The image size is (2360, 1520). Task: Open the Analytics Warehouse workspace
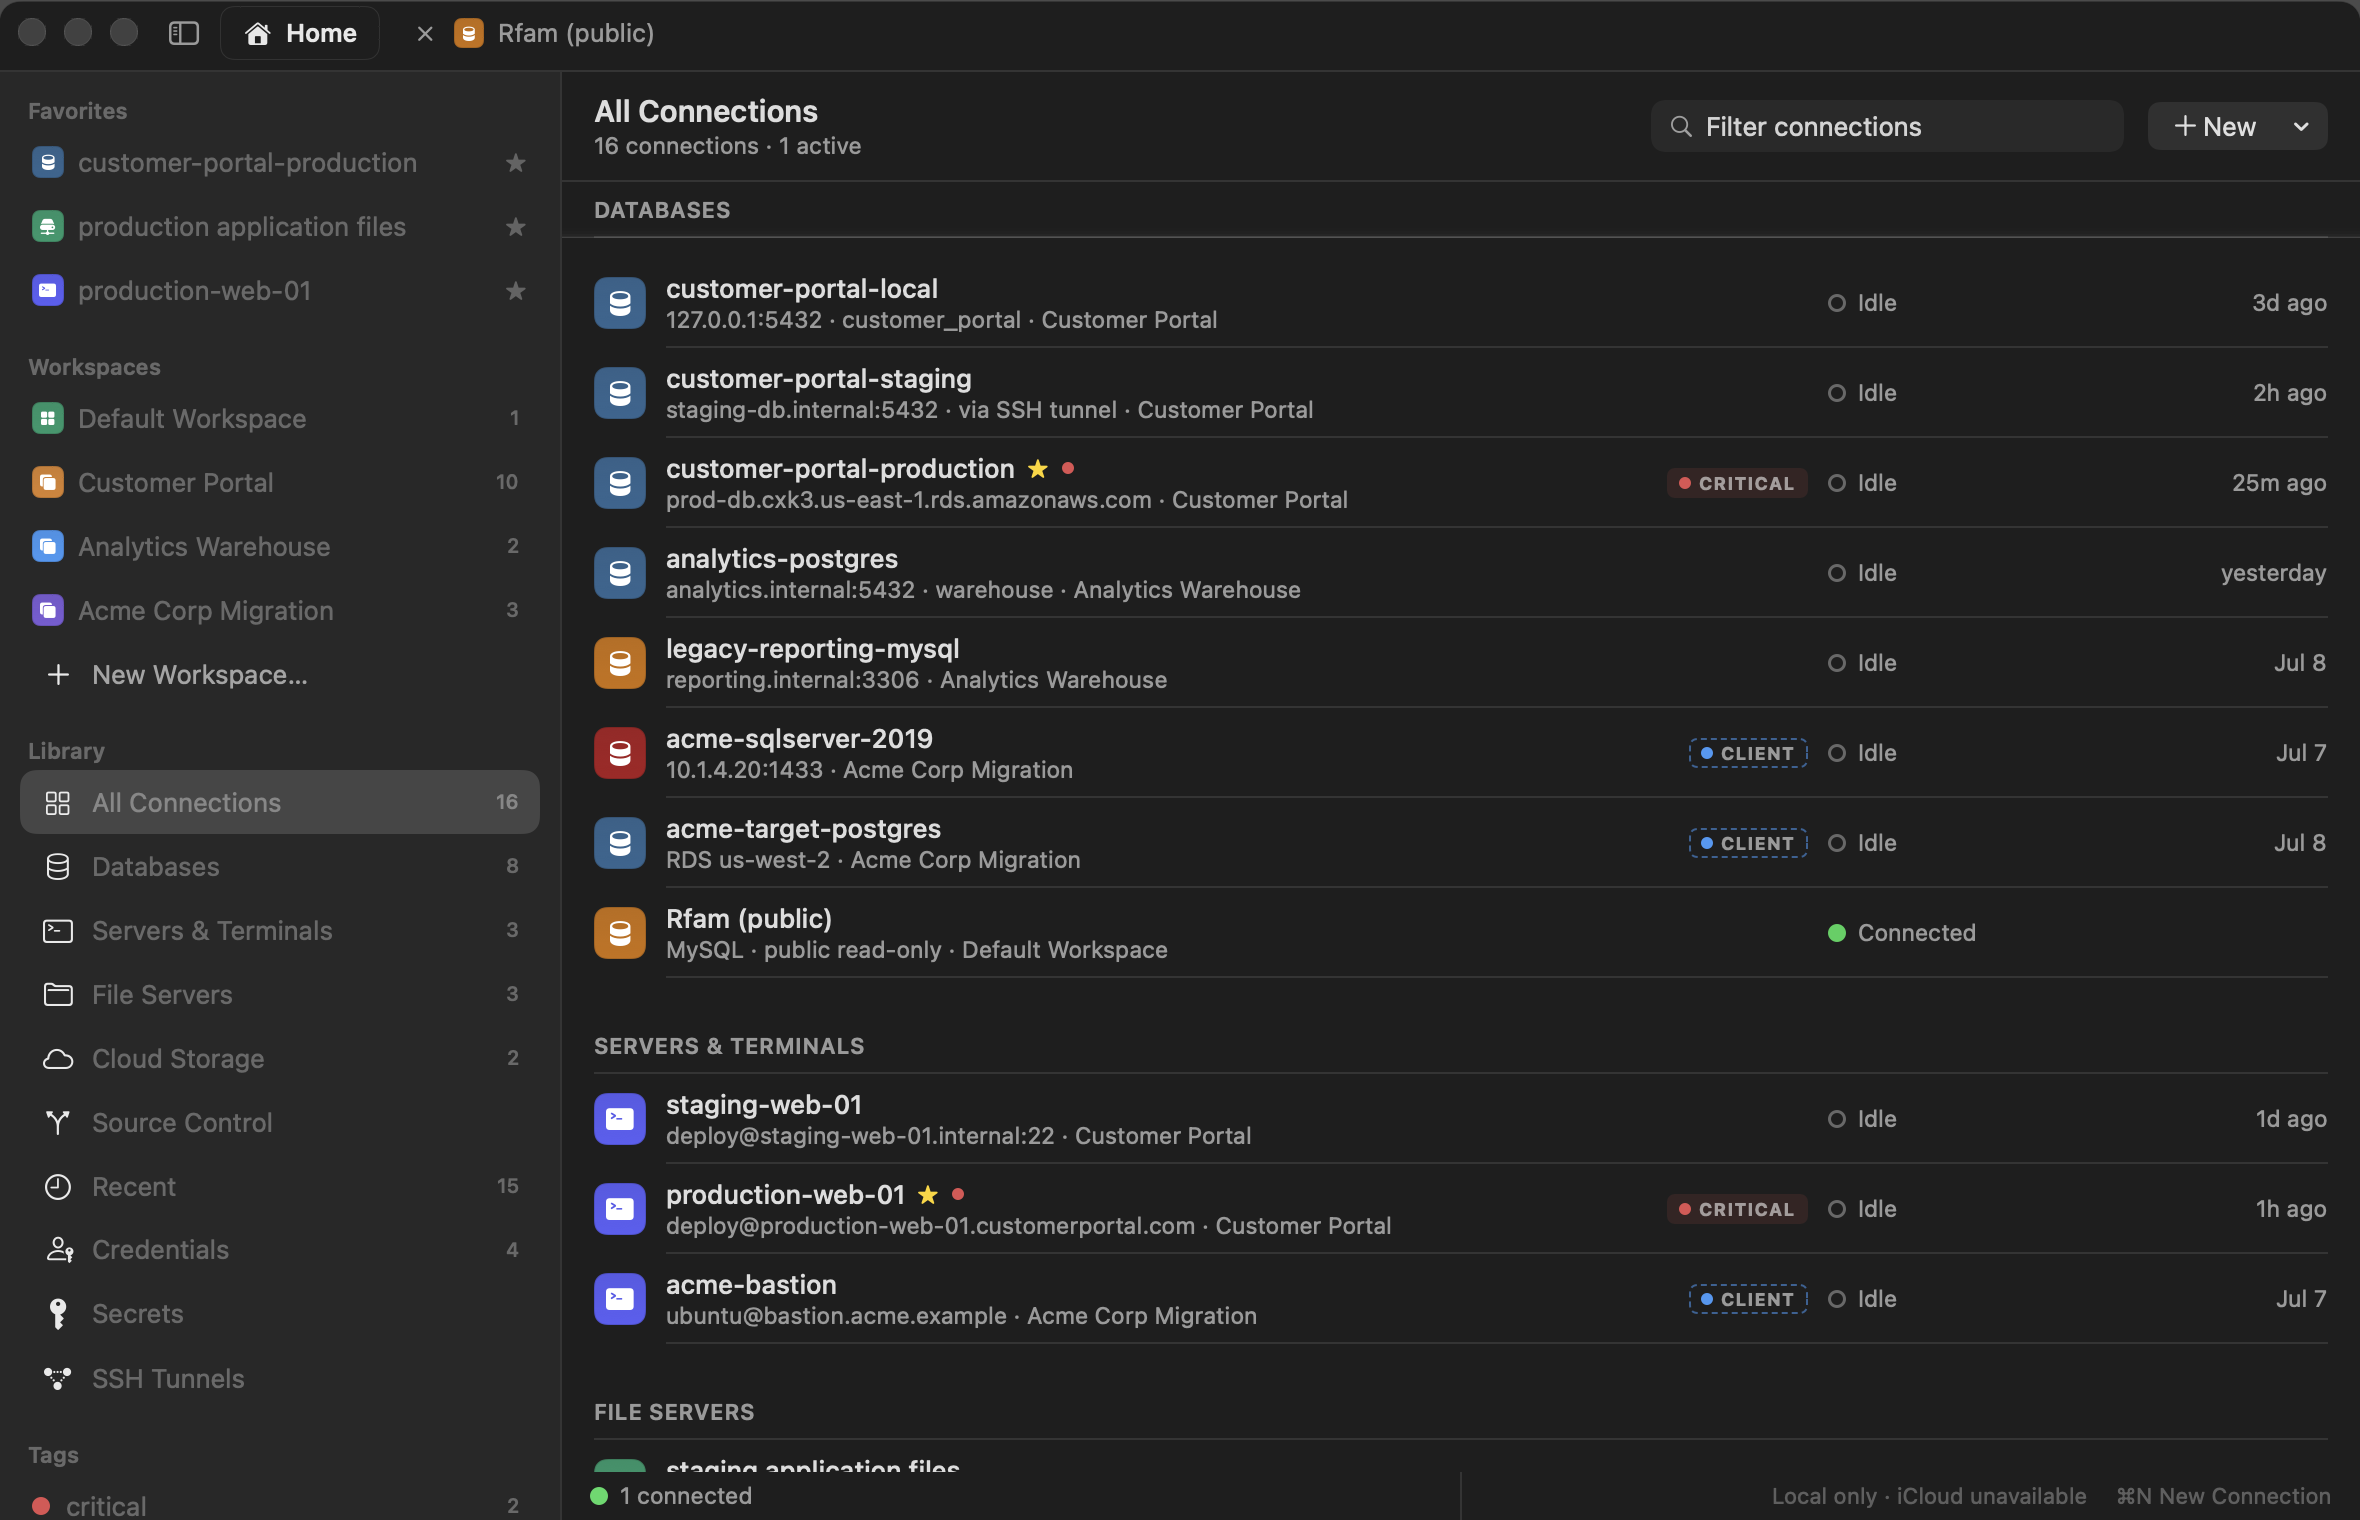(280, 546)
